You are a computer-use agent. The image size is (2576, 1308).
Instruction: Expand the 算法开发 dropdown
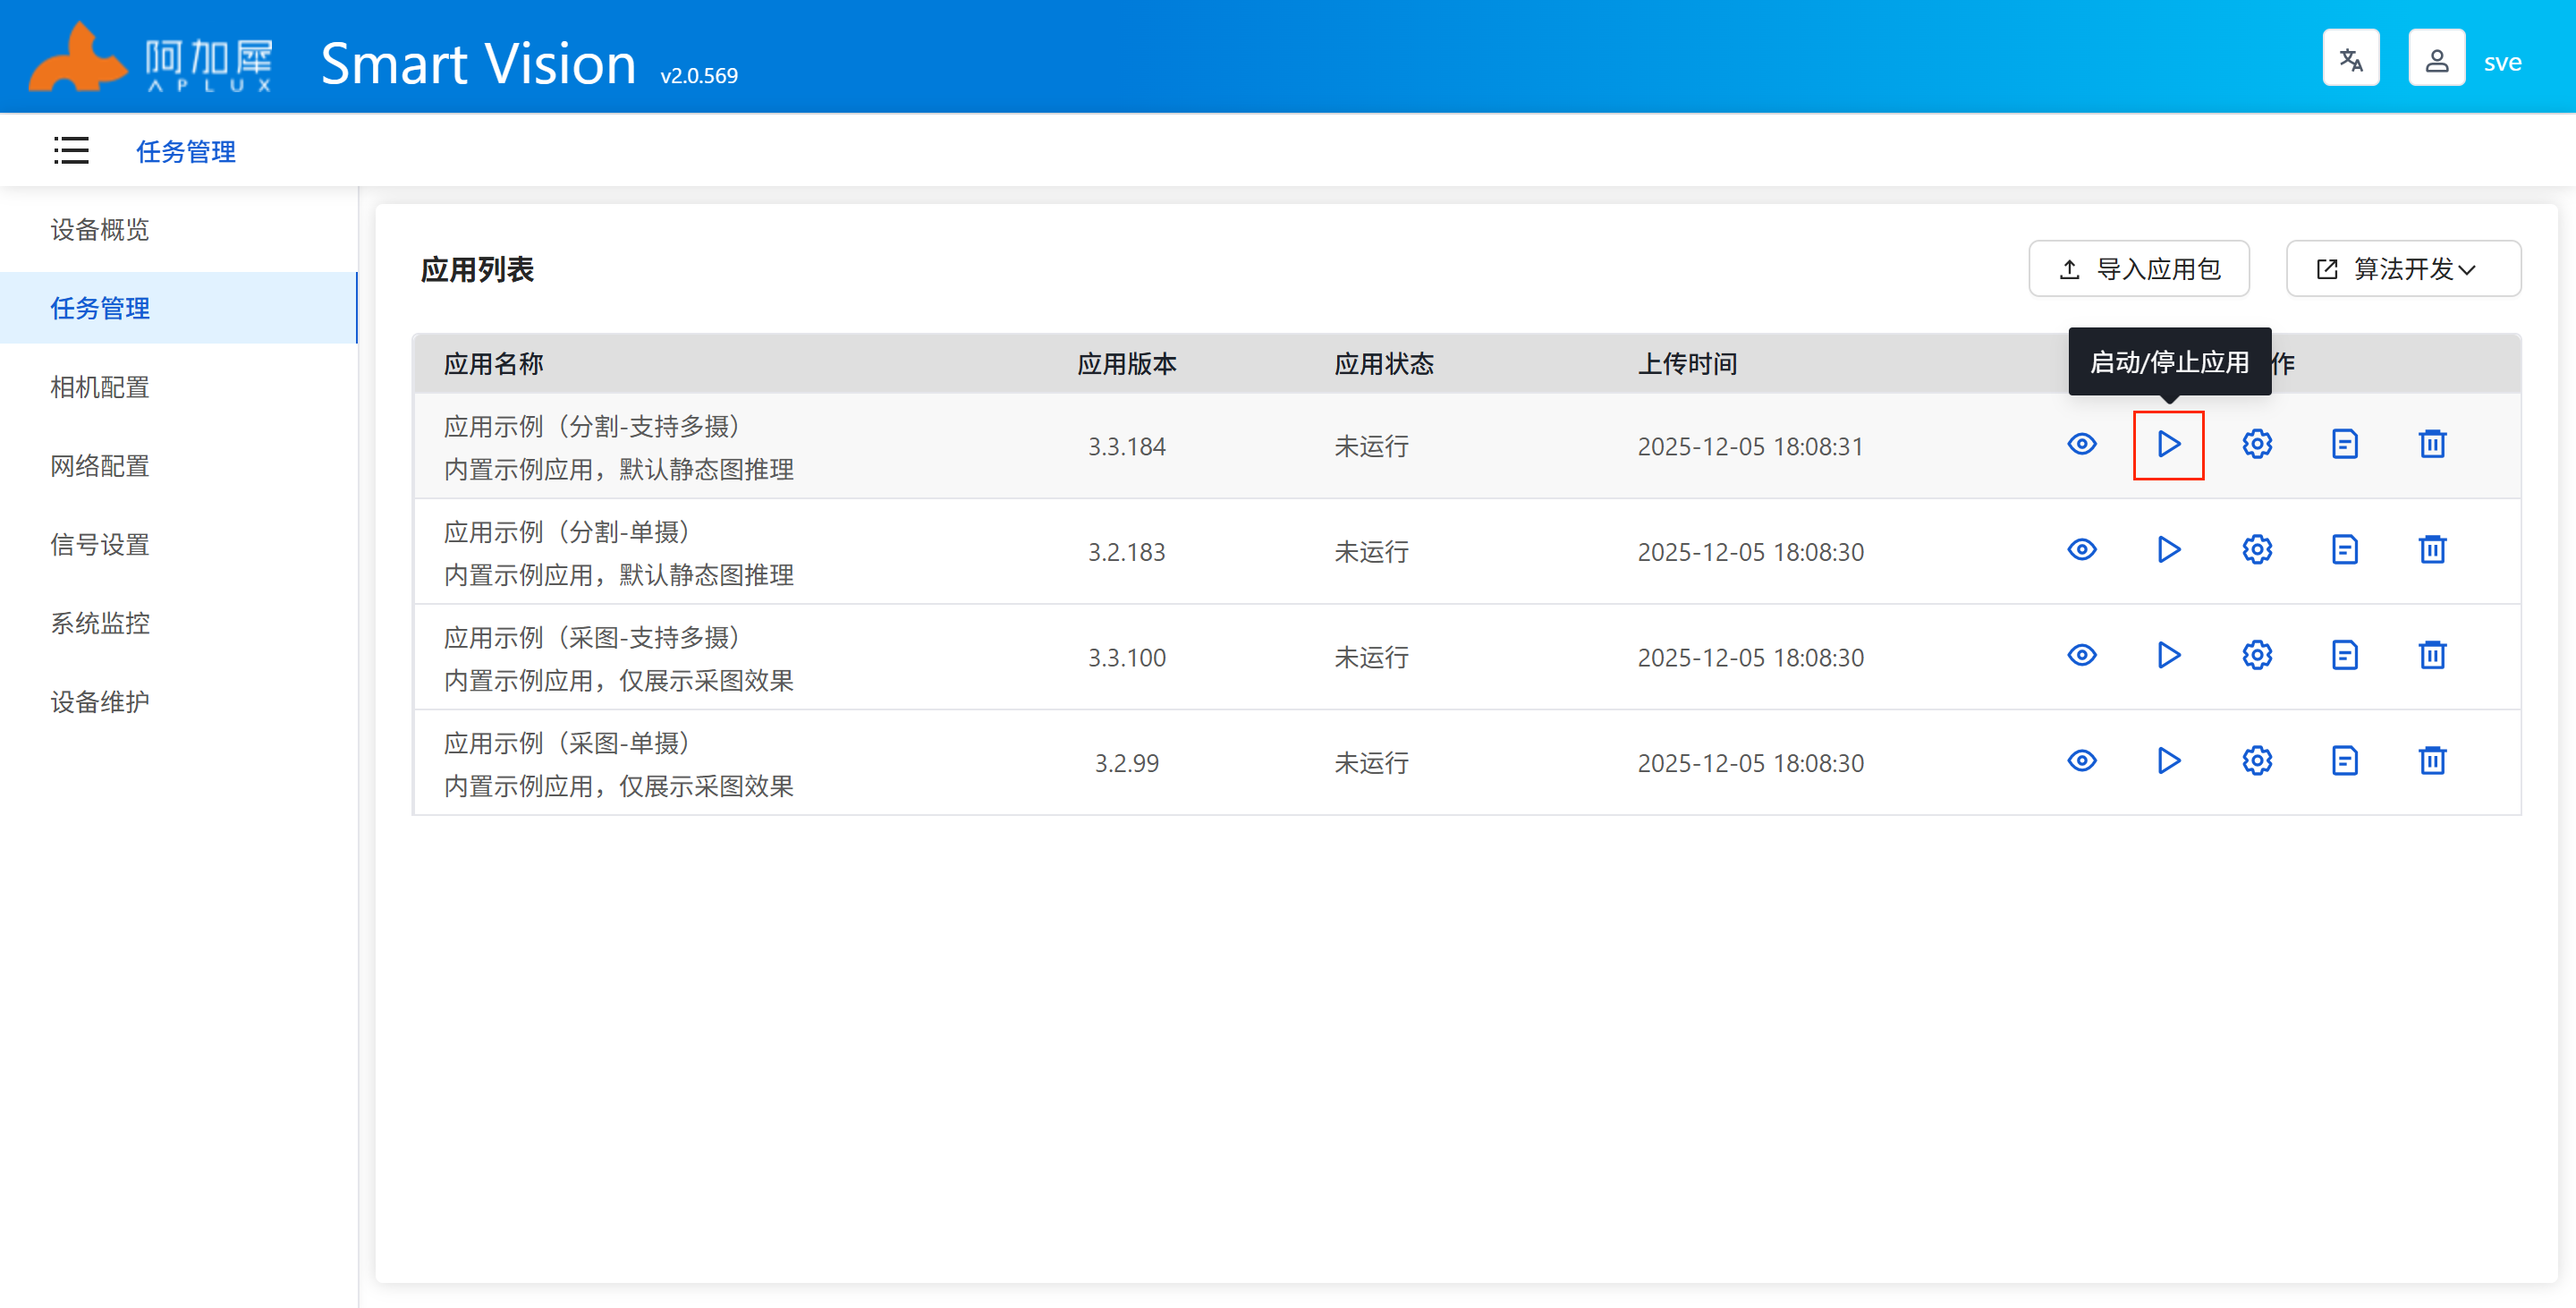[2402, 269]
